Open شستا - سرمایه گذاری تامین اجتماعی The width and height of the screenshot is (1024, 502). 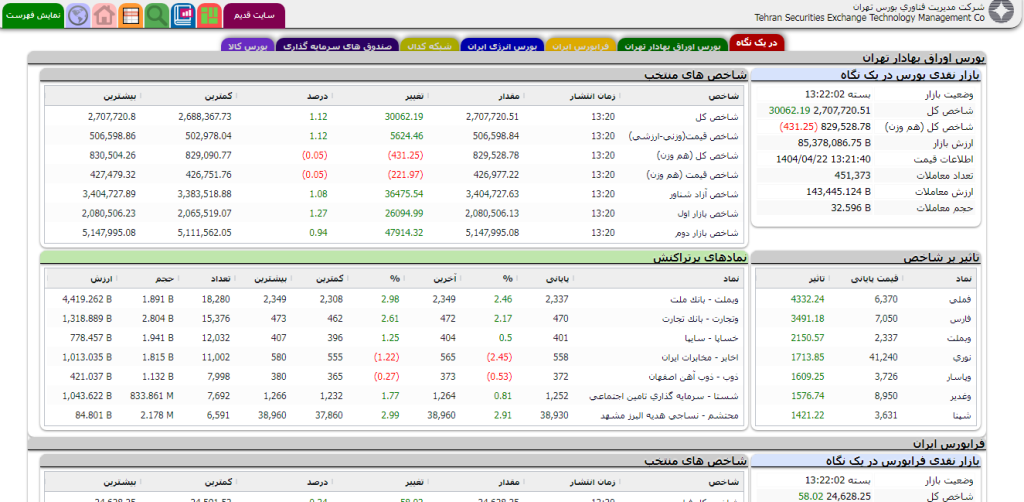click(x=665, y=396)
